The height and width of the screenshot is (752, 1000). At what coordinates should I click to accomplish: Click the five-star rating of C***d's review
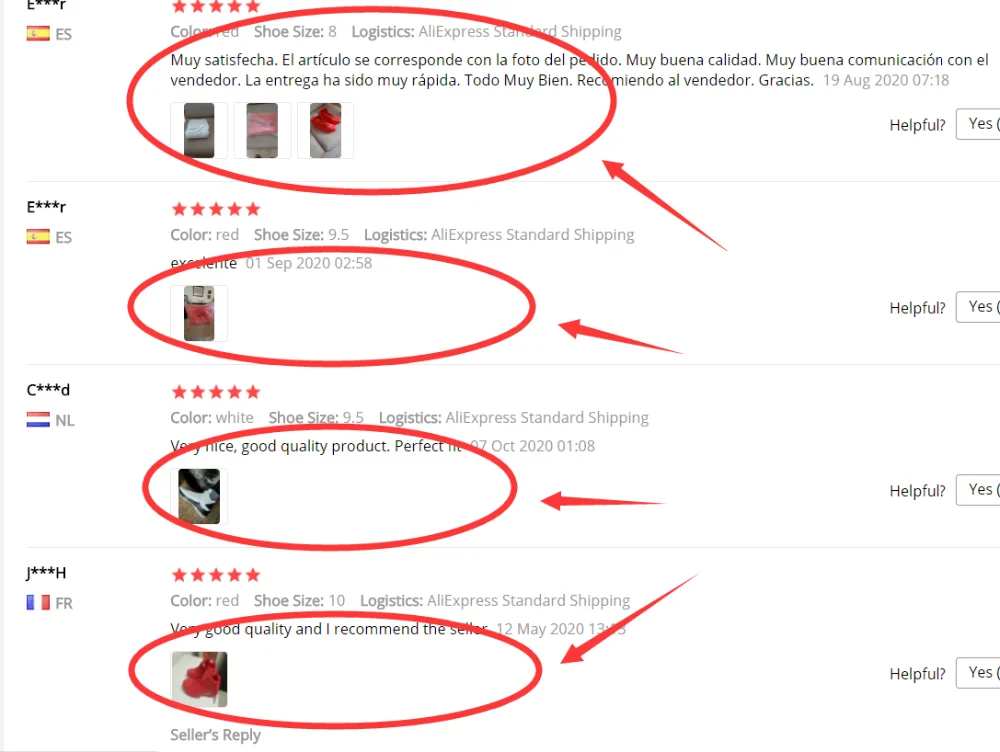pos(216,392)
